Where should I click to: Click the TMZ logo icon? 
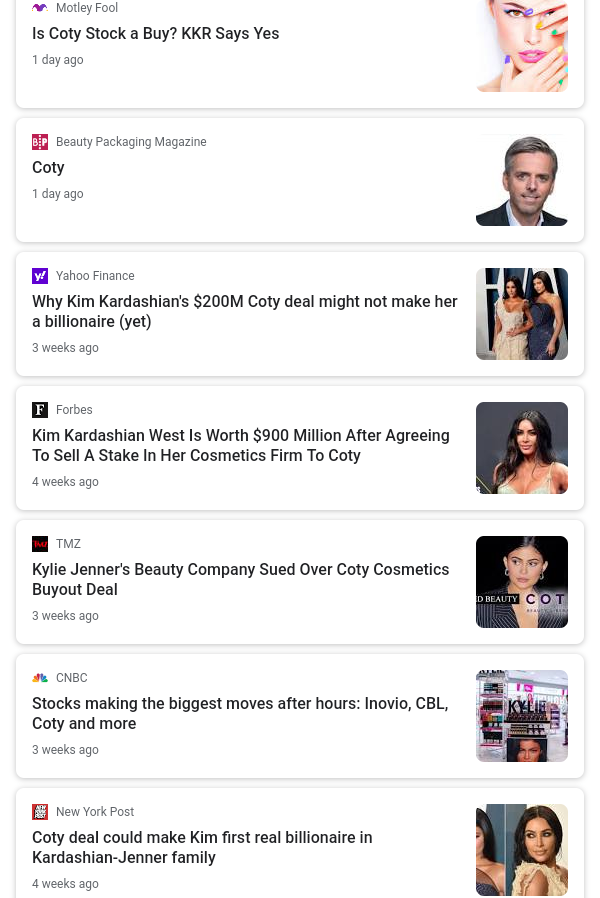[x=40, y=544]
